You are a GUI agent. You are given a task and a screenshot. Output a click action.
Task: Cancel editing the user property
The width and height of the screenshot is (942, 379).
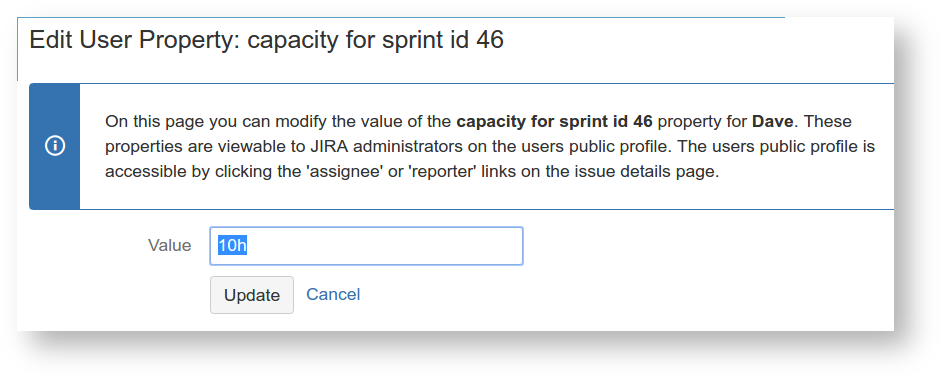[x=333, y=294]
